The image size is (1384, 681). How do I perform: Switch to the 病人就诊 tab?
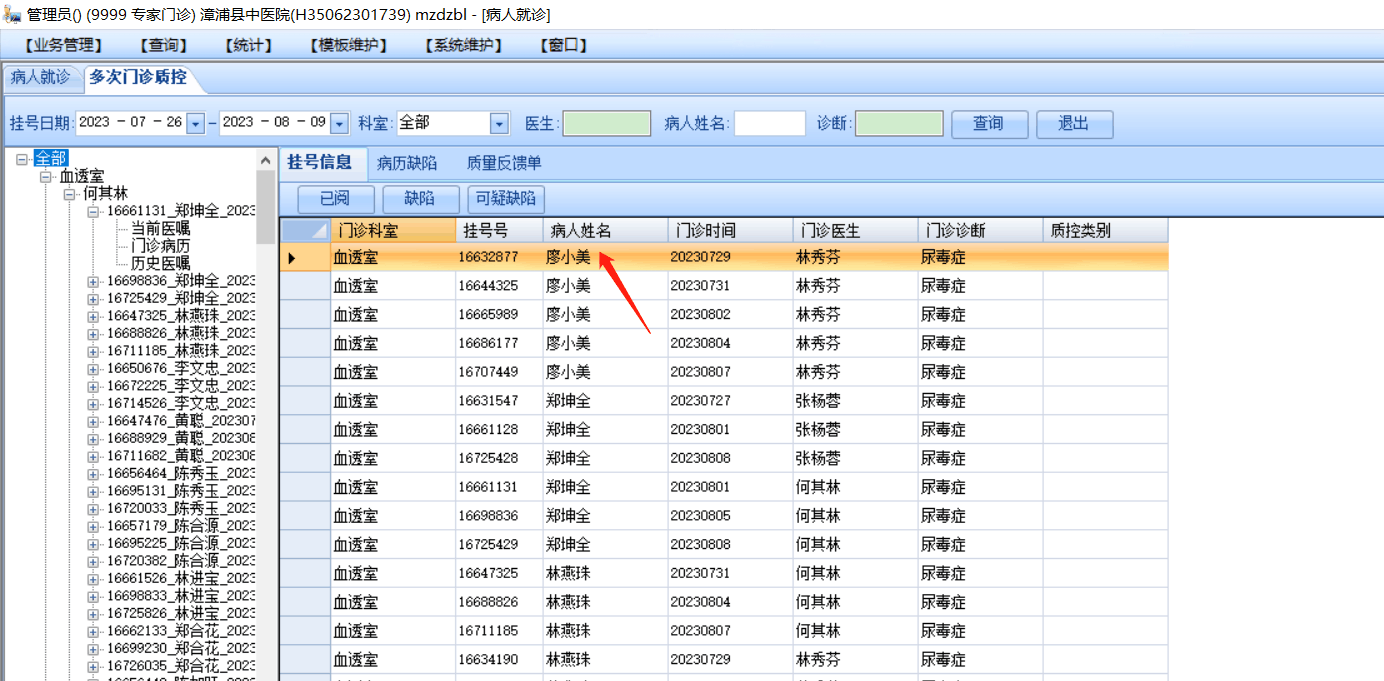(41, 77)
